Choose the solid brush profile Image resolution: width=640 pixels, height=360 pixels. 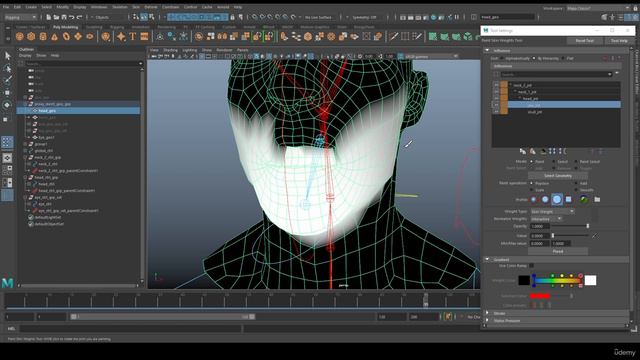coord(557,200)
